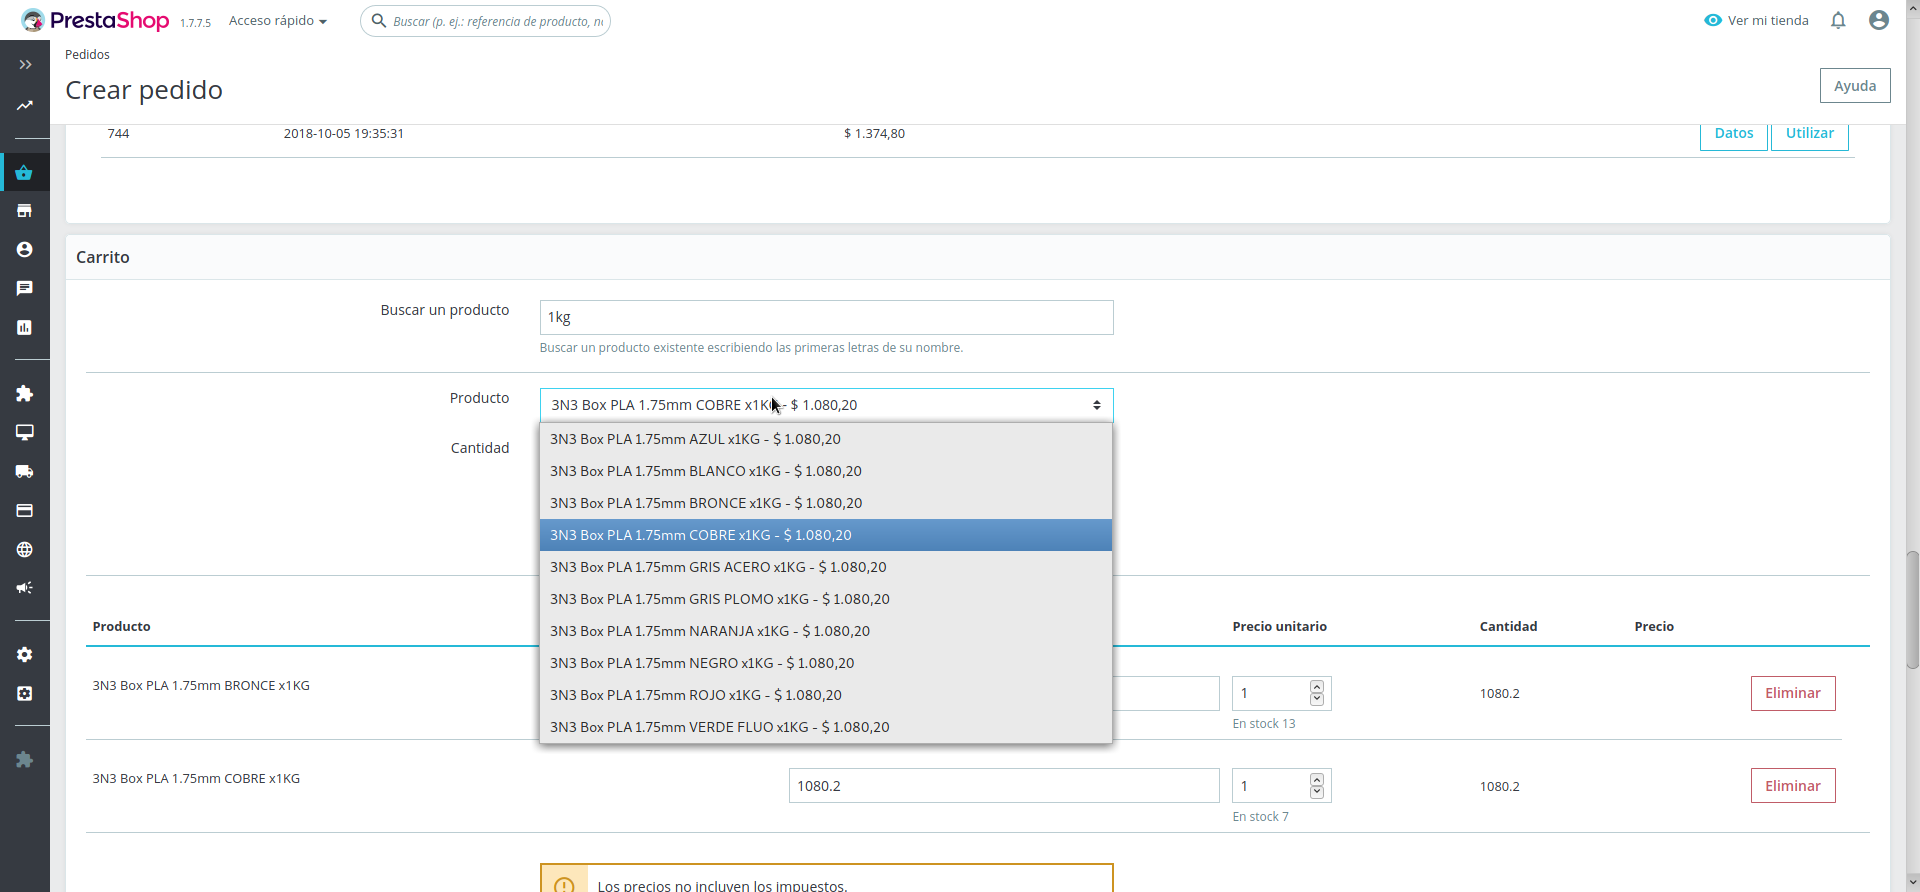This screenshot has height=892, width=1920.
Task: Click the Ayuda button
Action: tap(1855, 86)
